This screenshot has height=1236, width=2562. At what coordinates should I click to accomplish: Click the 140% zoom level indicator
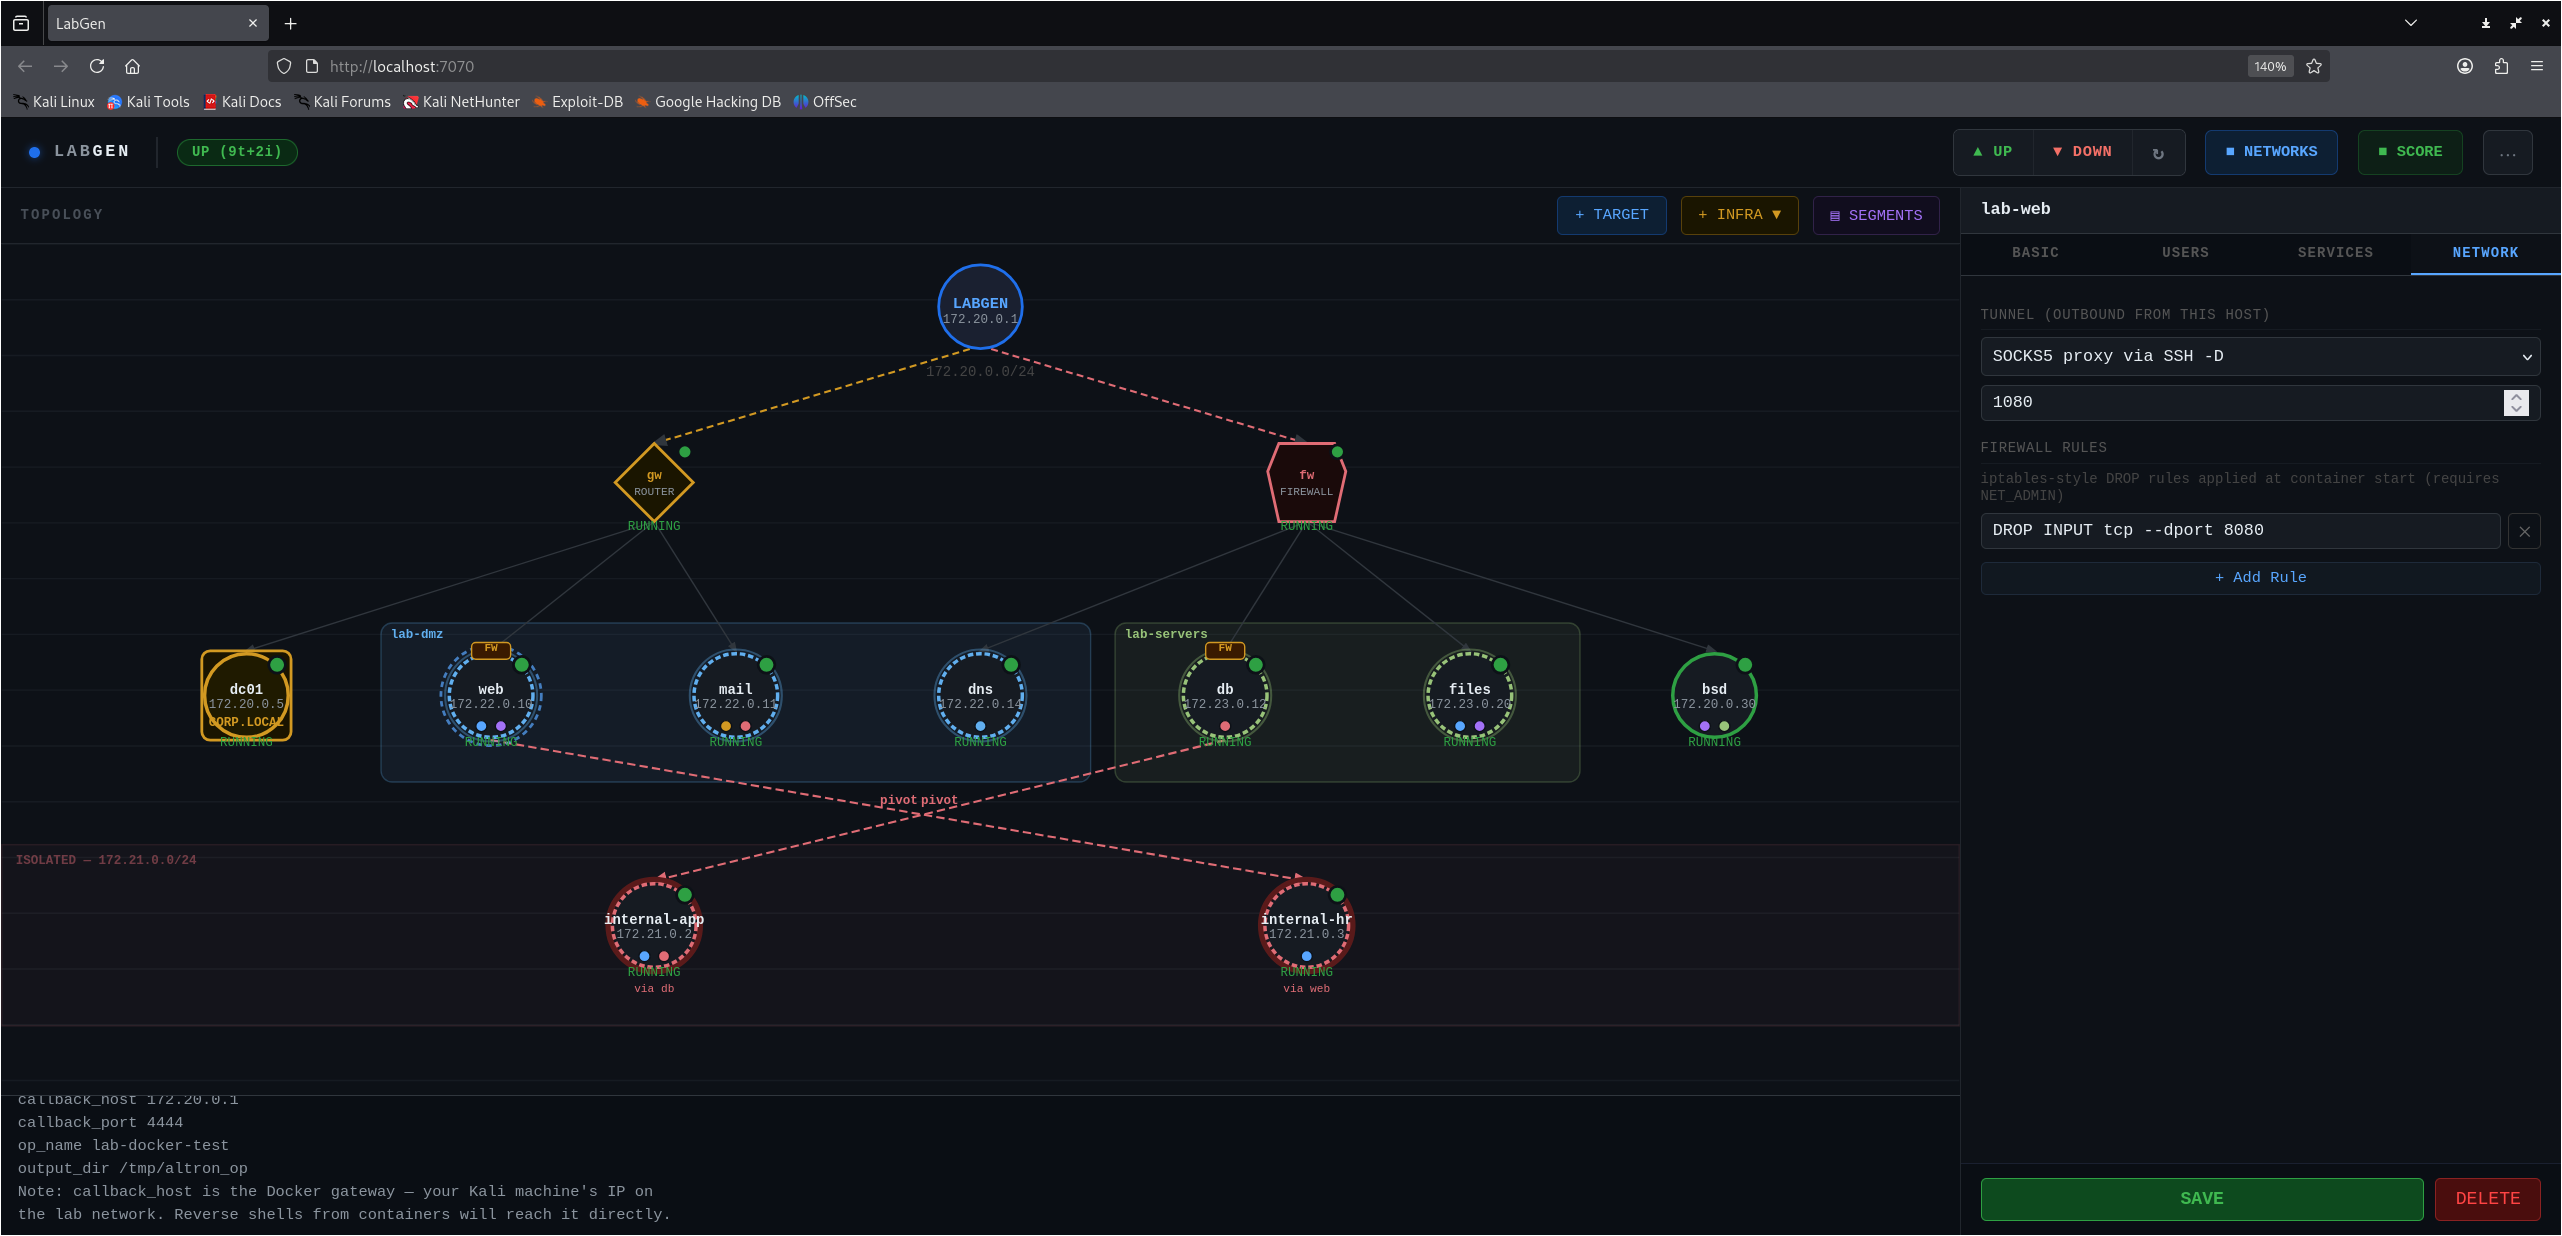(2269, 66)
